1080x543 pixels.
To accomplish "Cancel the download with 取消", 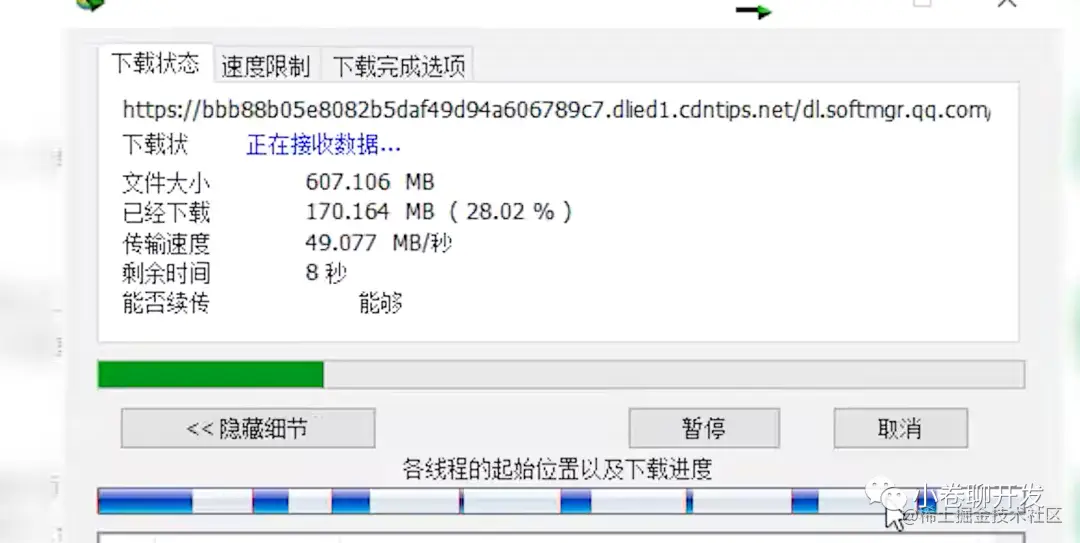I will [x=900, y=429].
